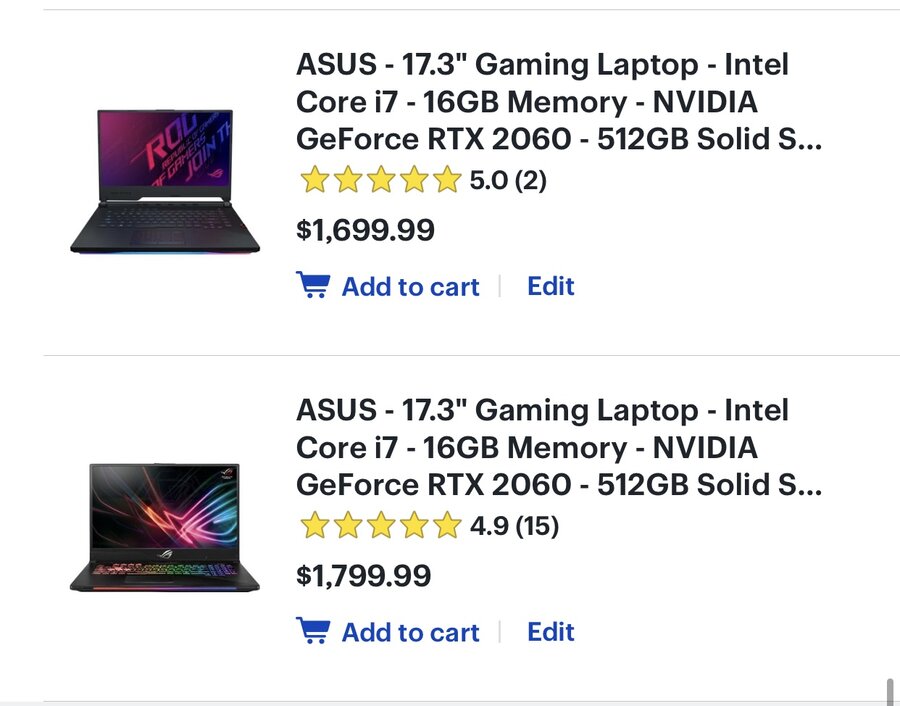Select the "Add to cart" text for $1,799.99 laptop
This screenshot has width=900, height=706.
coord(410,633)
